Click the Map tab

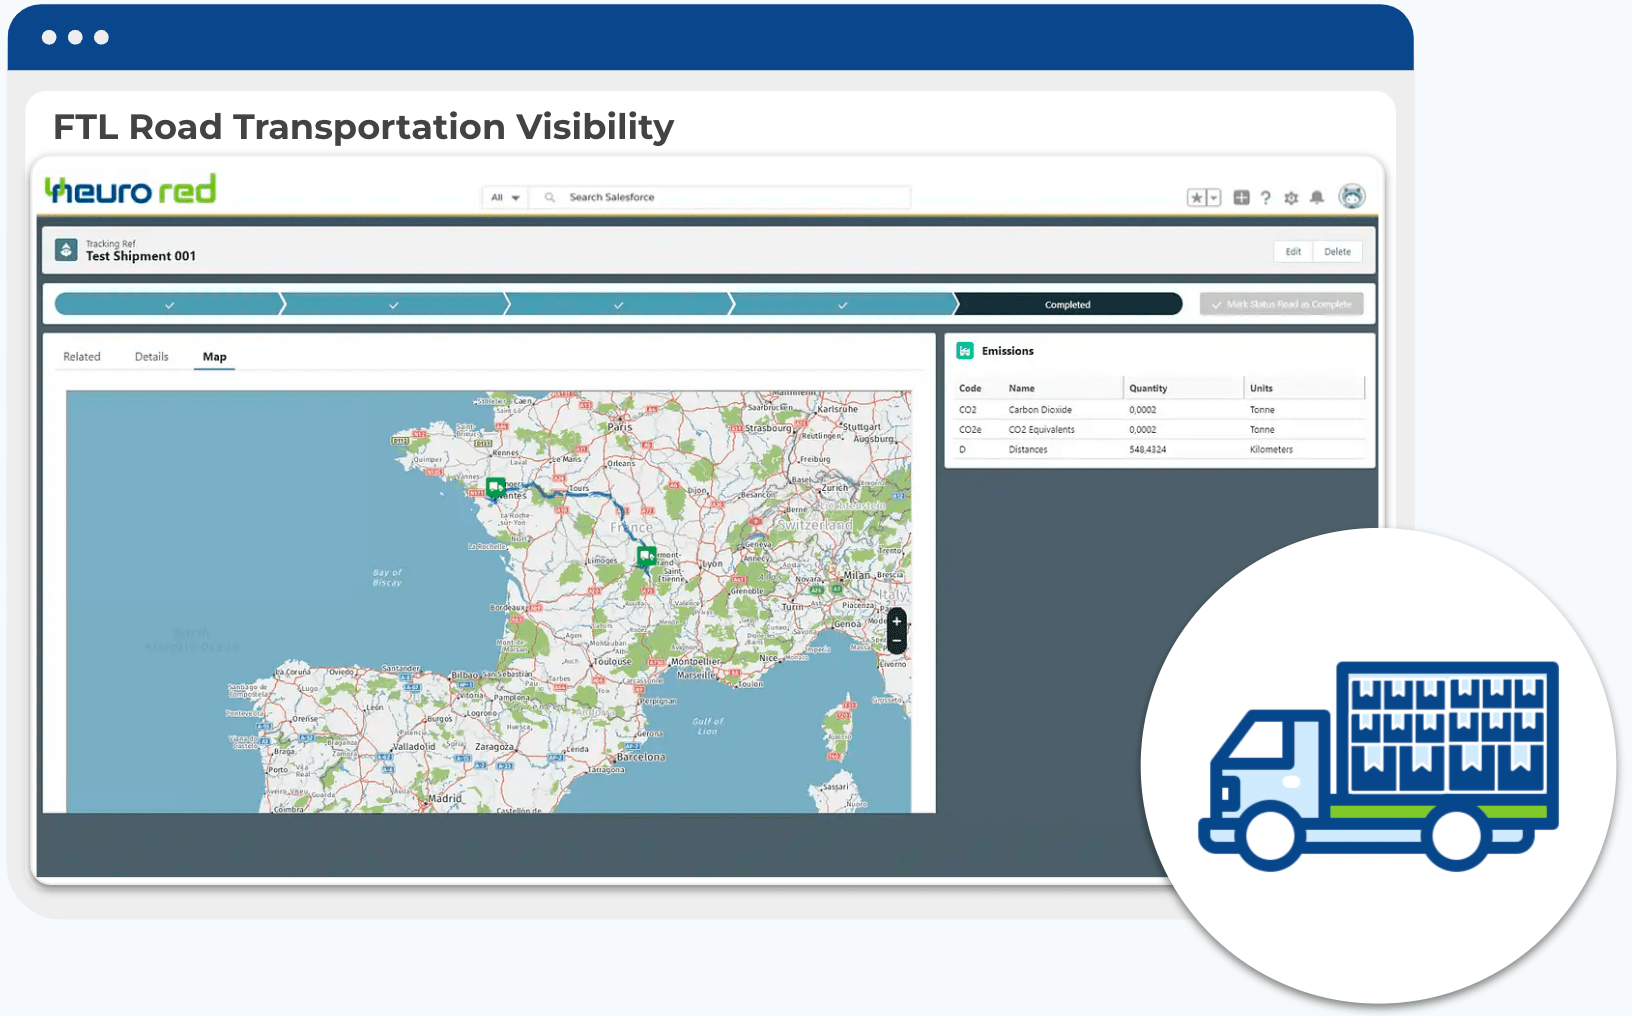[x=214, y=356]
